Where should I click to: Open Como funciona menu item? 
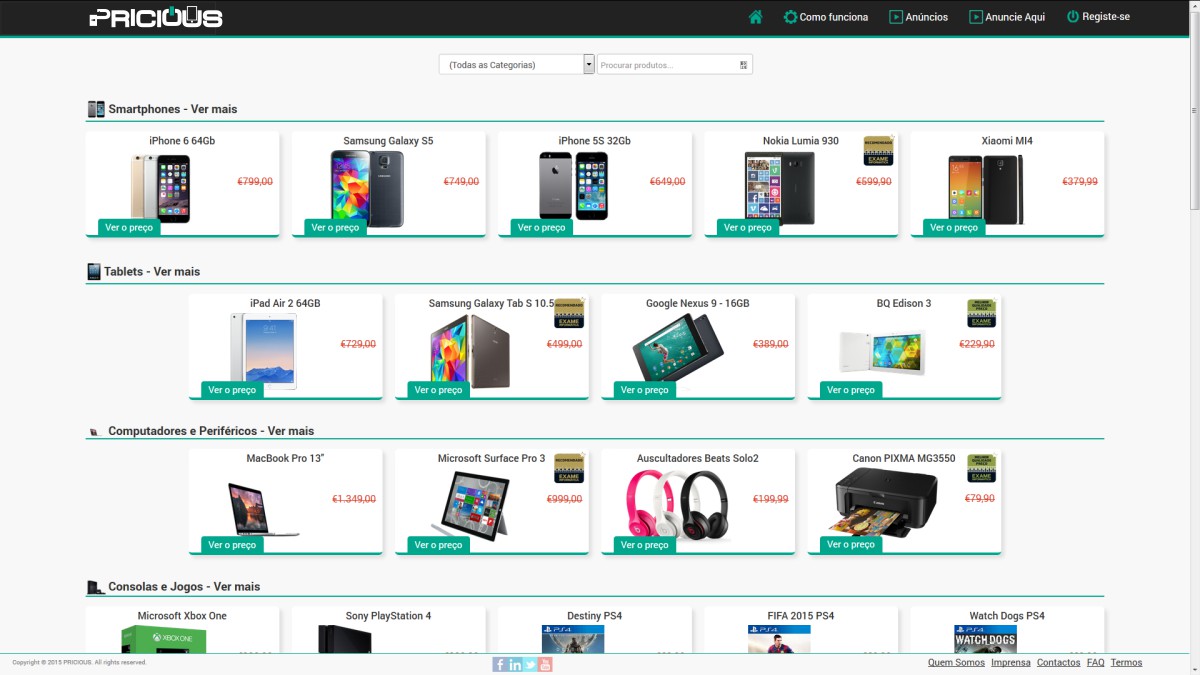(x=834, y=17)
